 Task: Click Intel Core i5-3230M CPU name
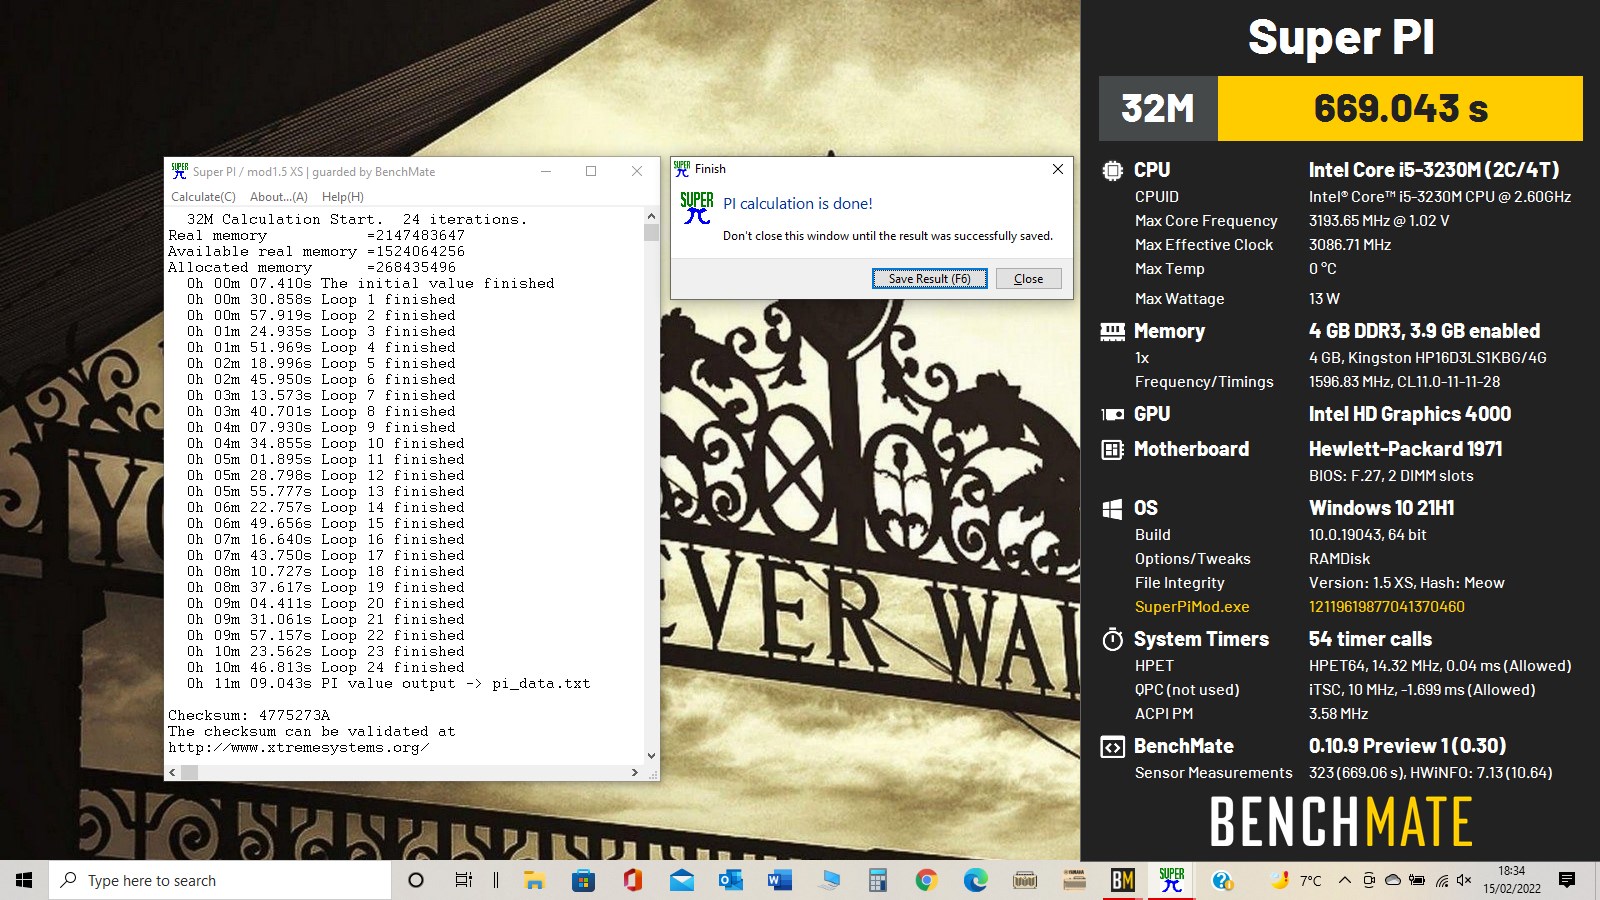(1433, 171)
